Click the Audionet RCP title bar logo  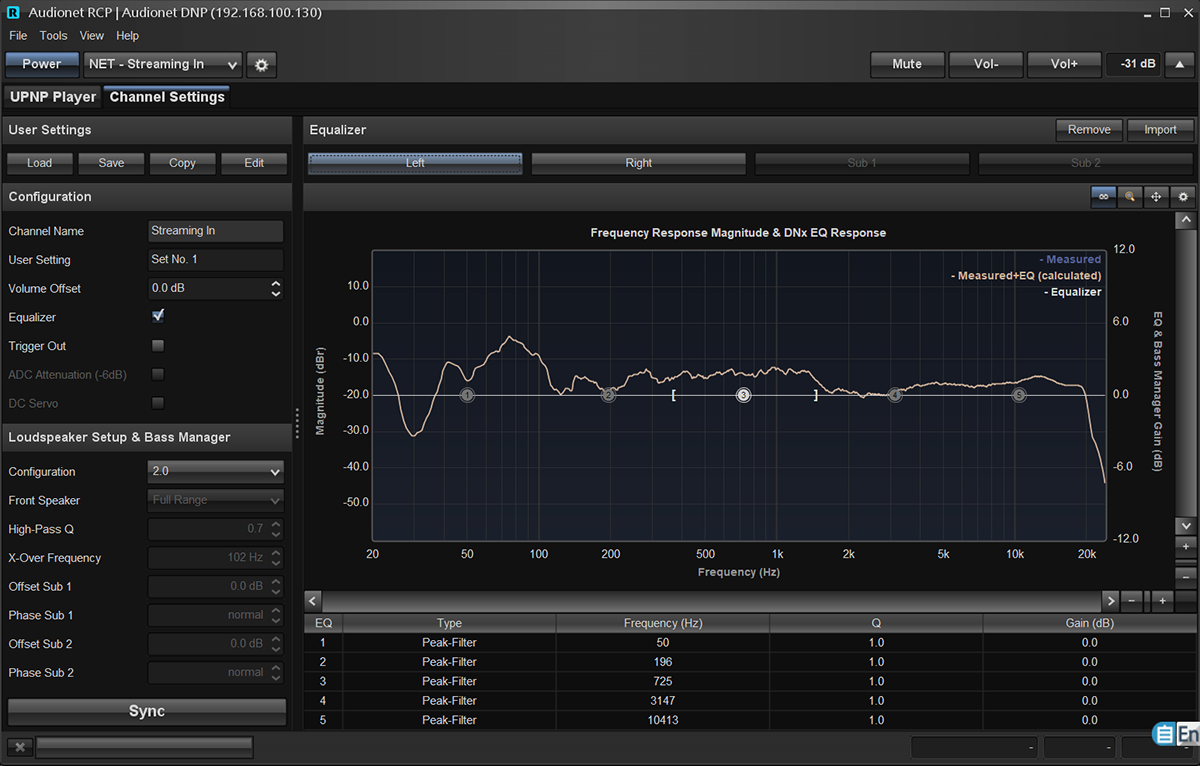13,13
